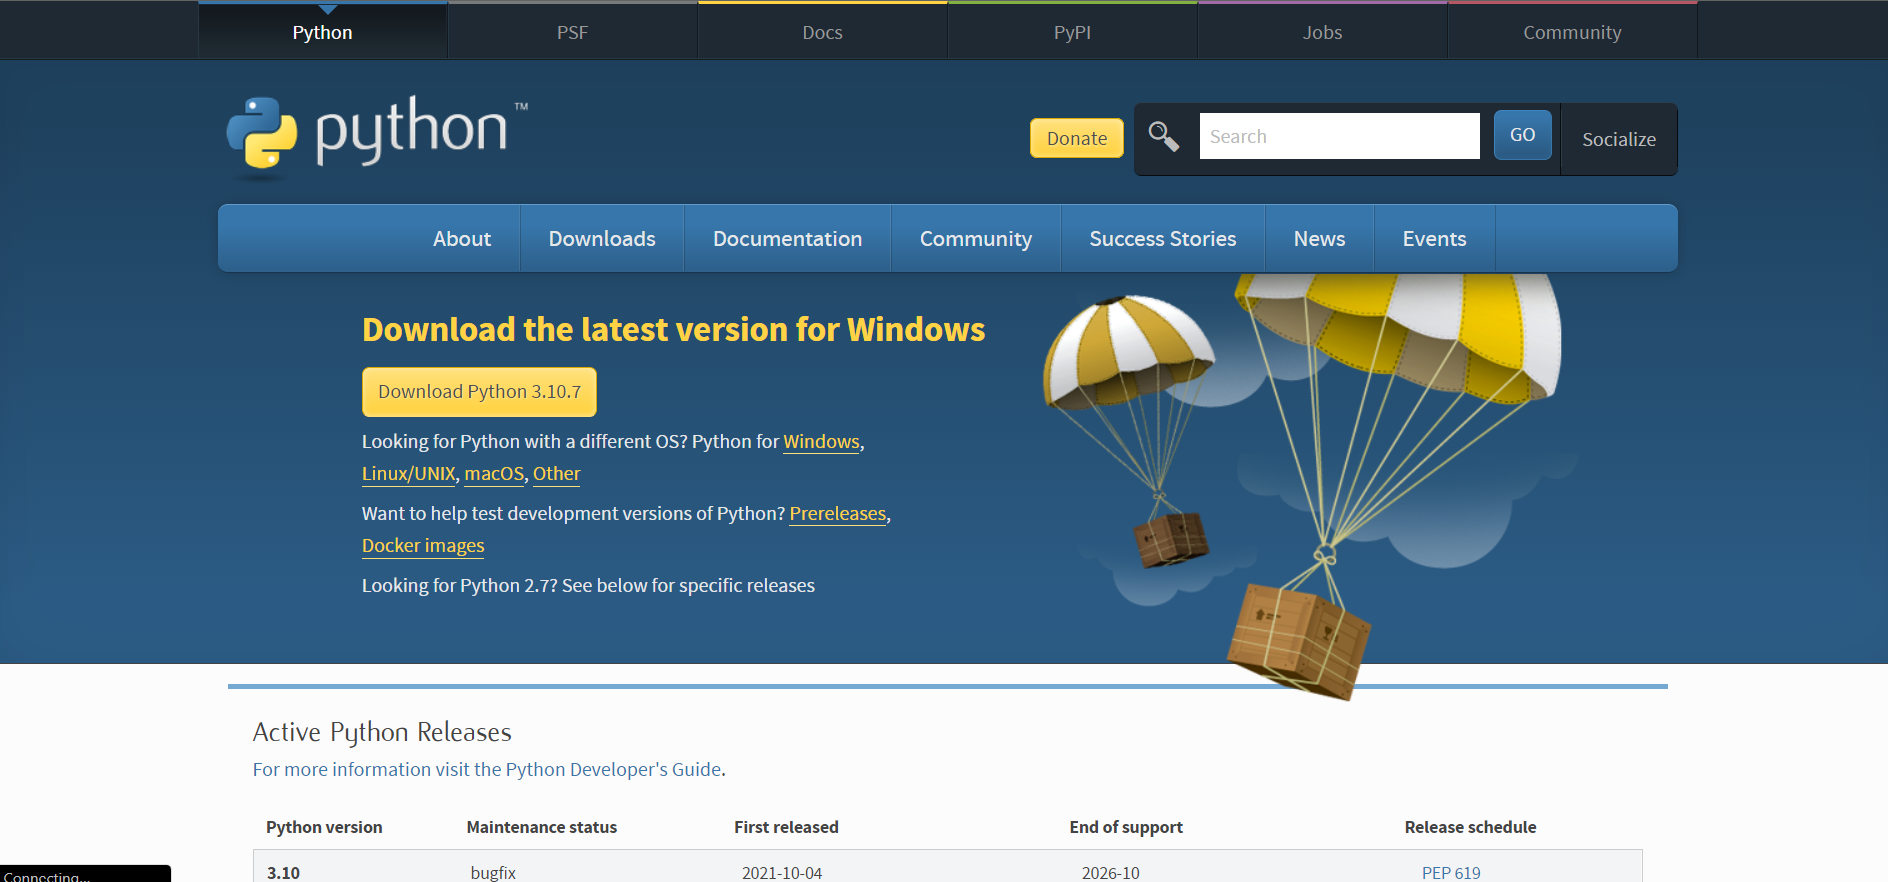1888x882 pixels.
Task: Follow the Windows download link
Action: [x=821, y=441]
